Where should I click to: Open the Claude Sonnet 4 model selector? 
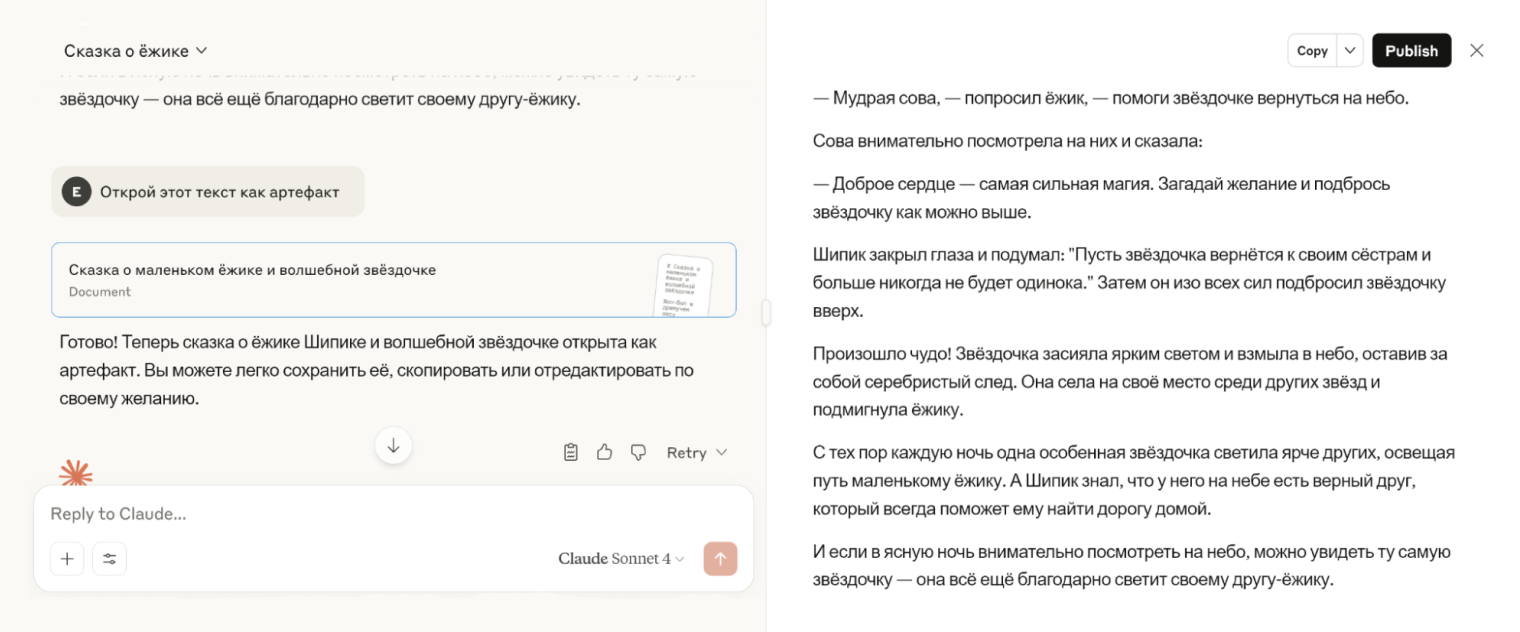tap(620, 558)
